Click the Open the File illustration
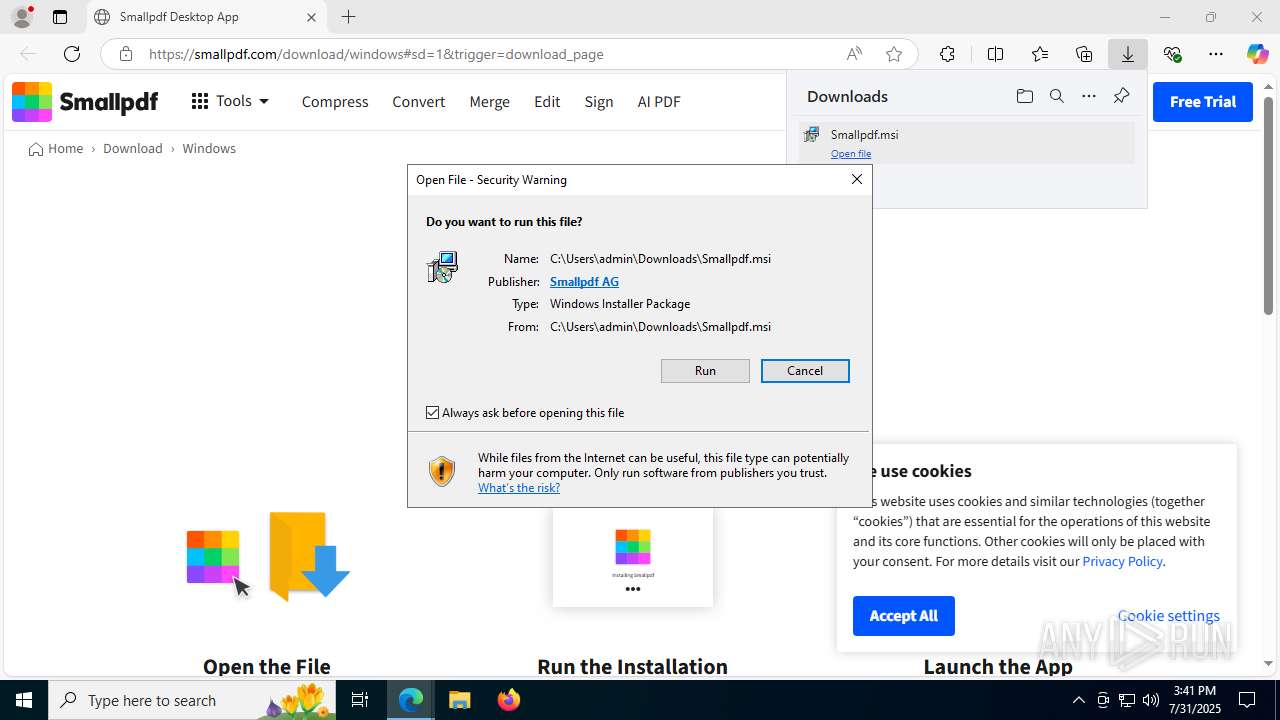The image size is (1280, 720). [x=268, y=556]
